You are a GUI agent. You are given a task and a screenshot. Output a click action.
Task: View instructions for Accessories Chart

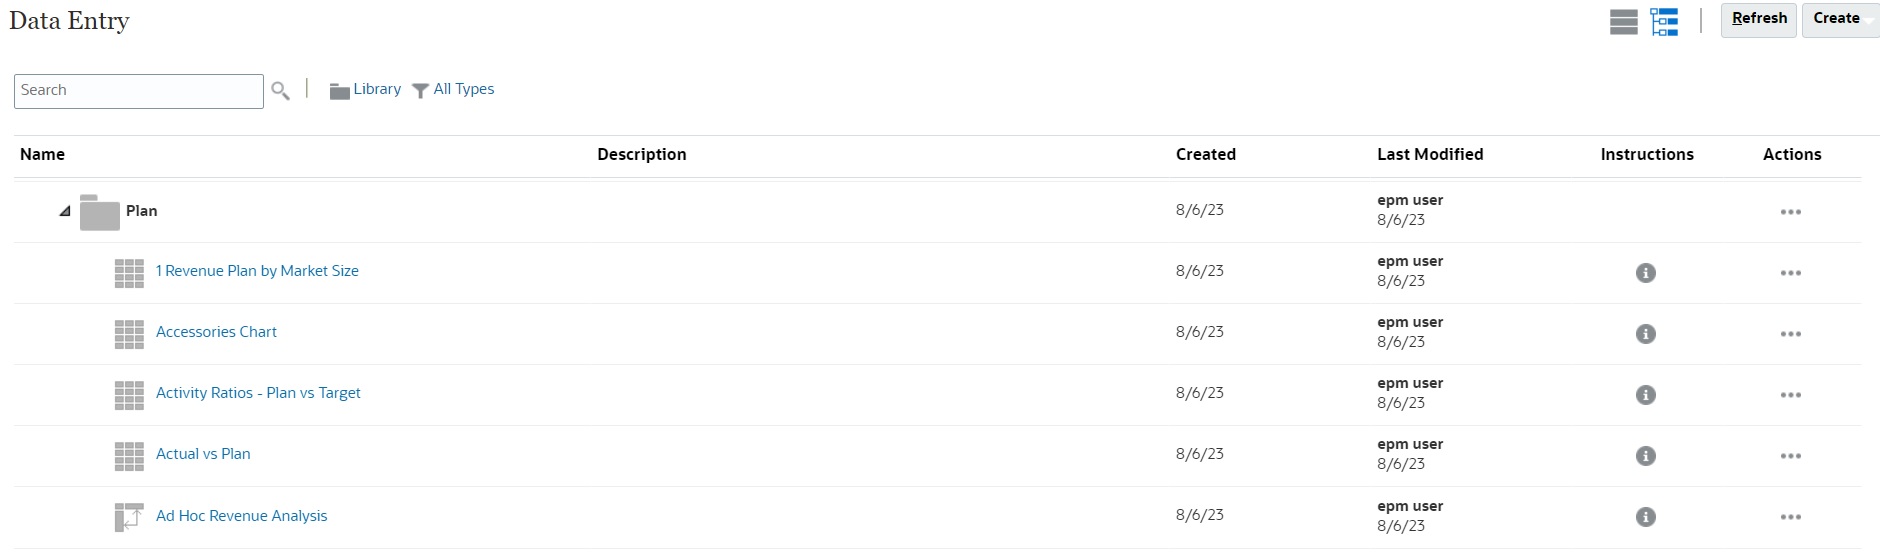[1646, 334]
